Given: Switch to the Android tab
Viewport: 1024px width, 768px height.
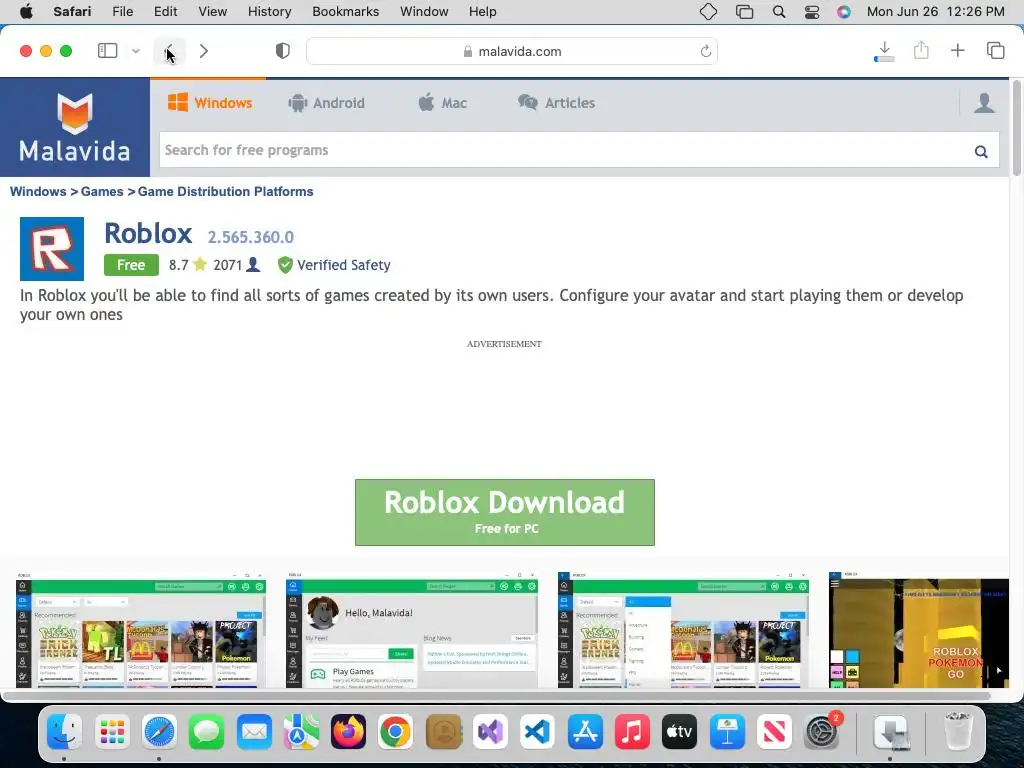Looking at the screenshot, I should click(x=327, y=103).
